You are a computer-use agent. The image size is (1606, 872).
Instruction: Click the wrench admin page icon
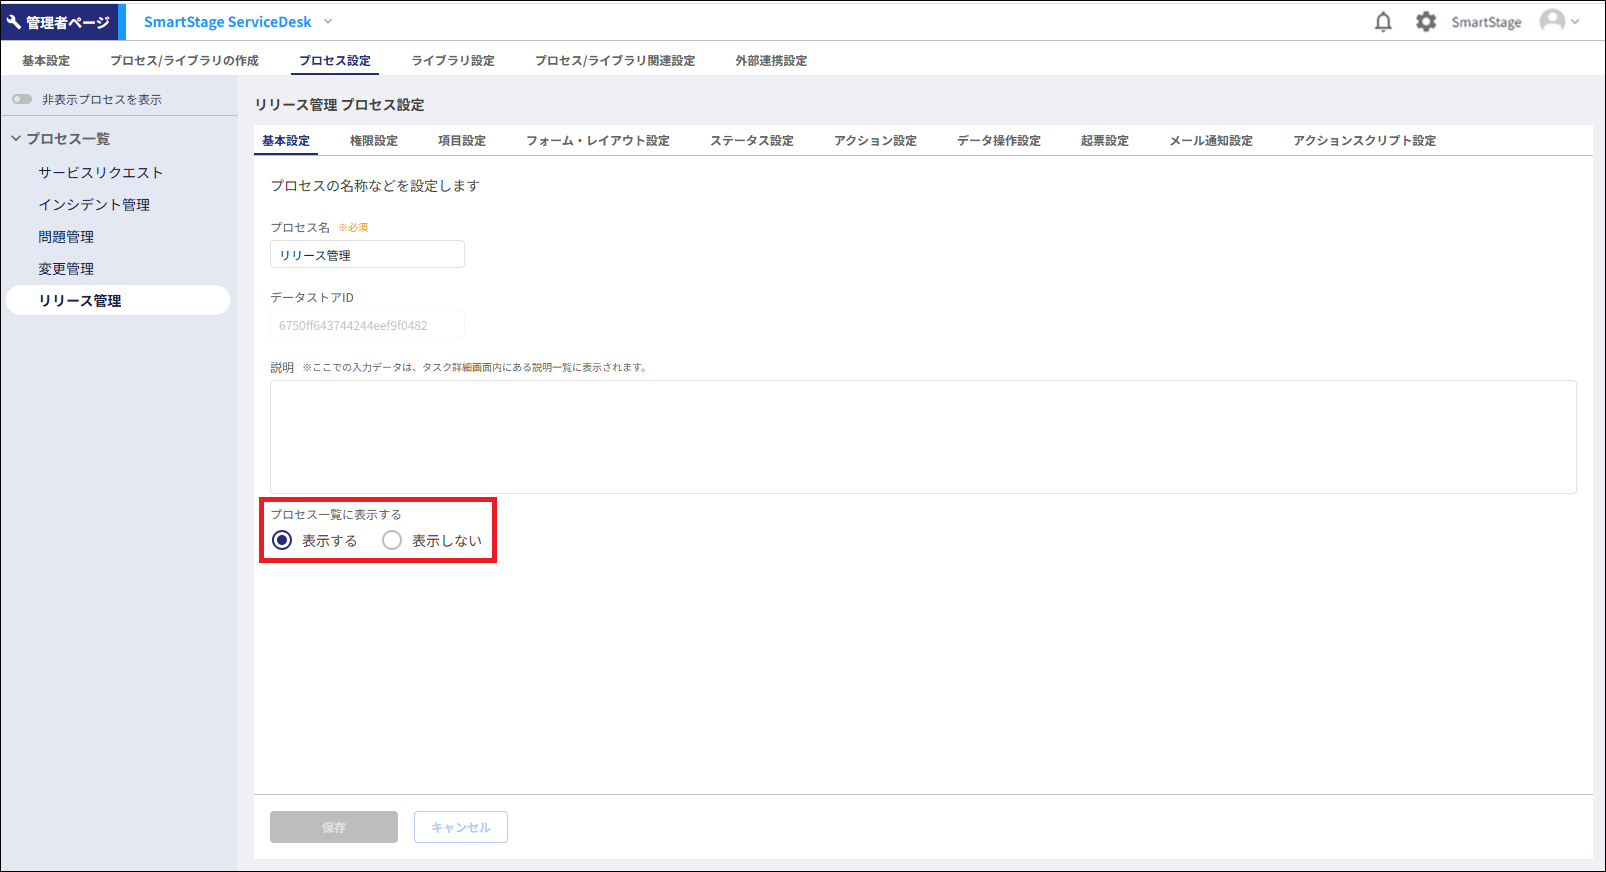click(x=14, y=22)
